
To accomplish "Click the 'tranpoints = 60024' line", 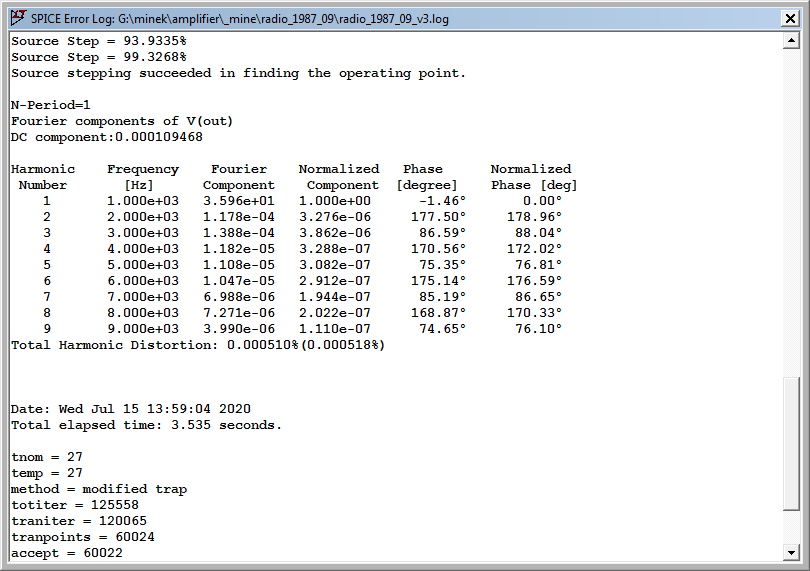I will click(x=83, y=538).
